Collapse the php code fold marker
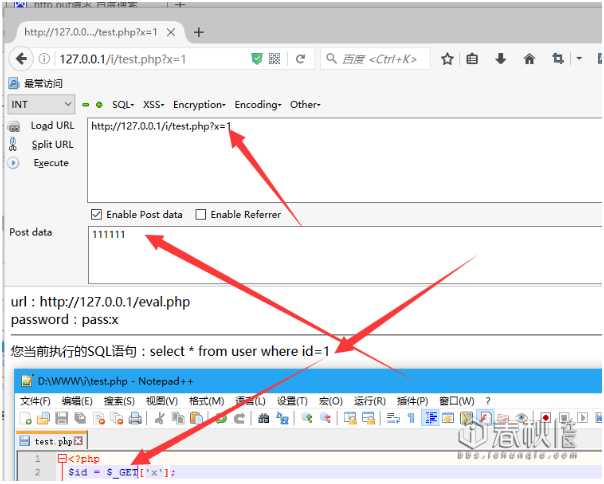Image resolution: width=604 pixels, height=484 pixels. point(62,459)
